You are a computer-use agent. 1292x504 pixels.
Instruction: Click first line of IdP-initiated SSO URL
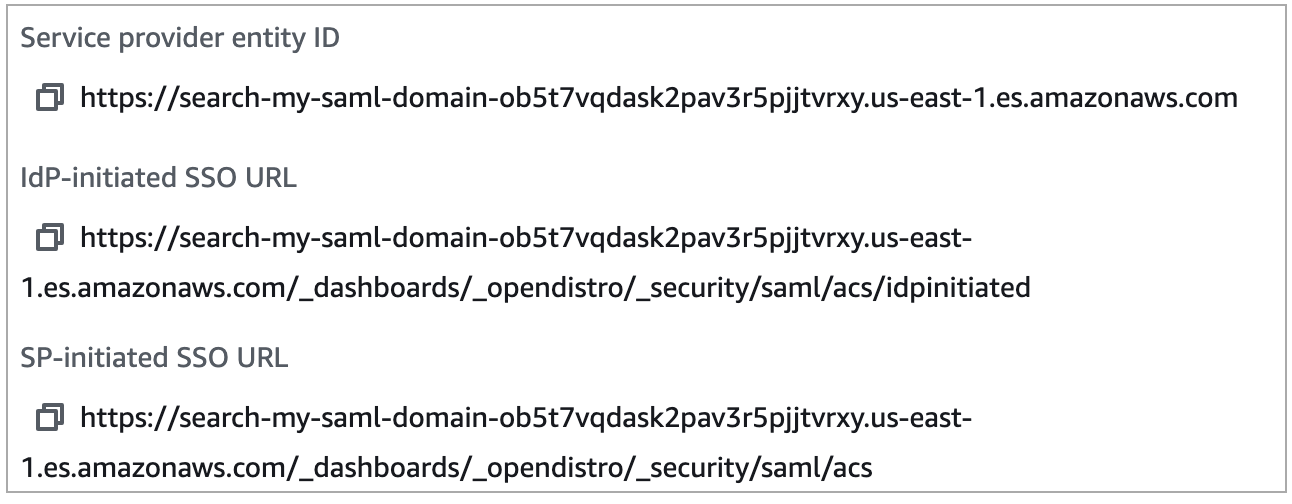click(x=526, y=238)
